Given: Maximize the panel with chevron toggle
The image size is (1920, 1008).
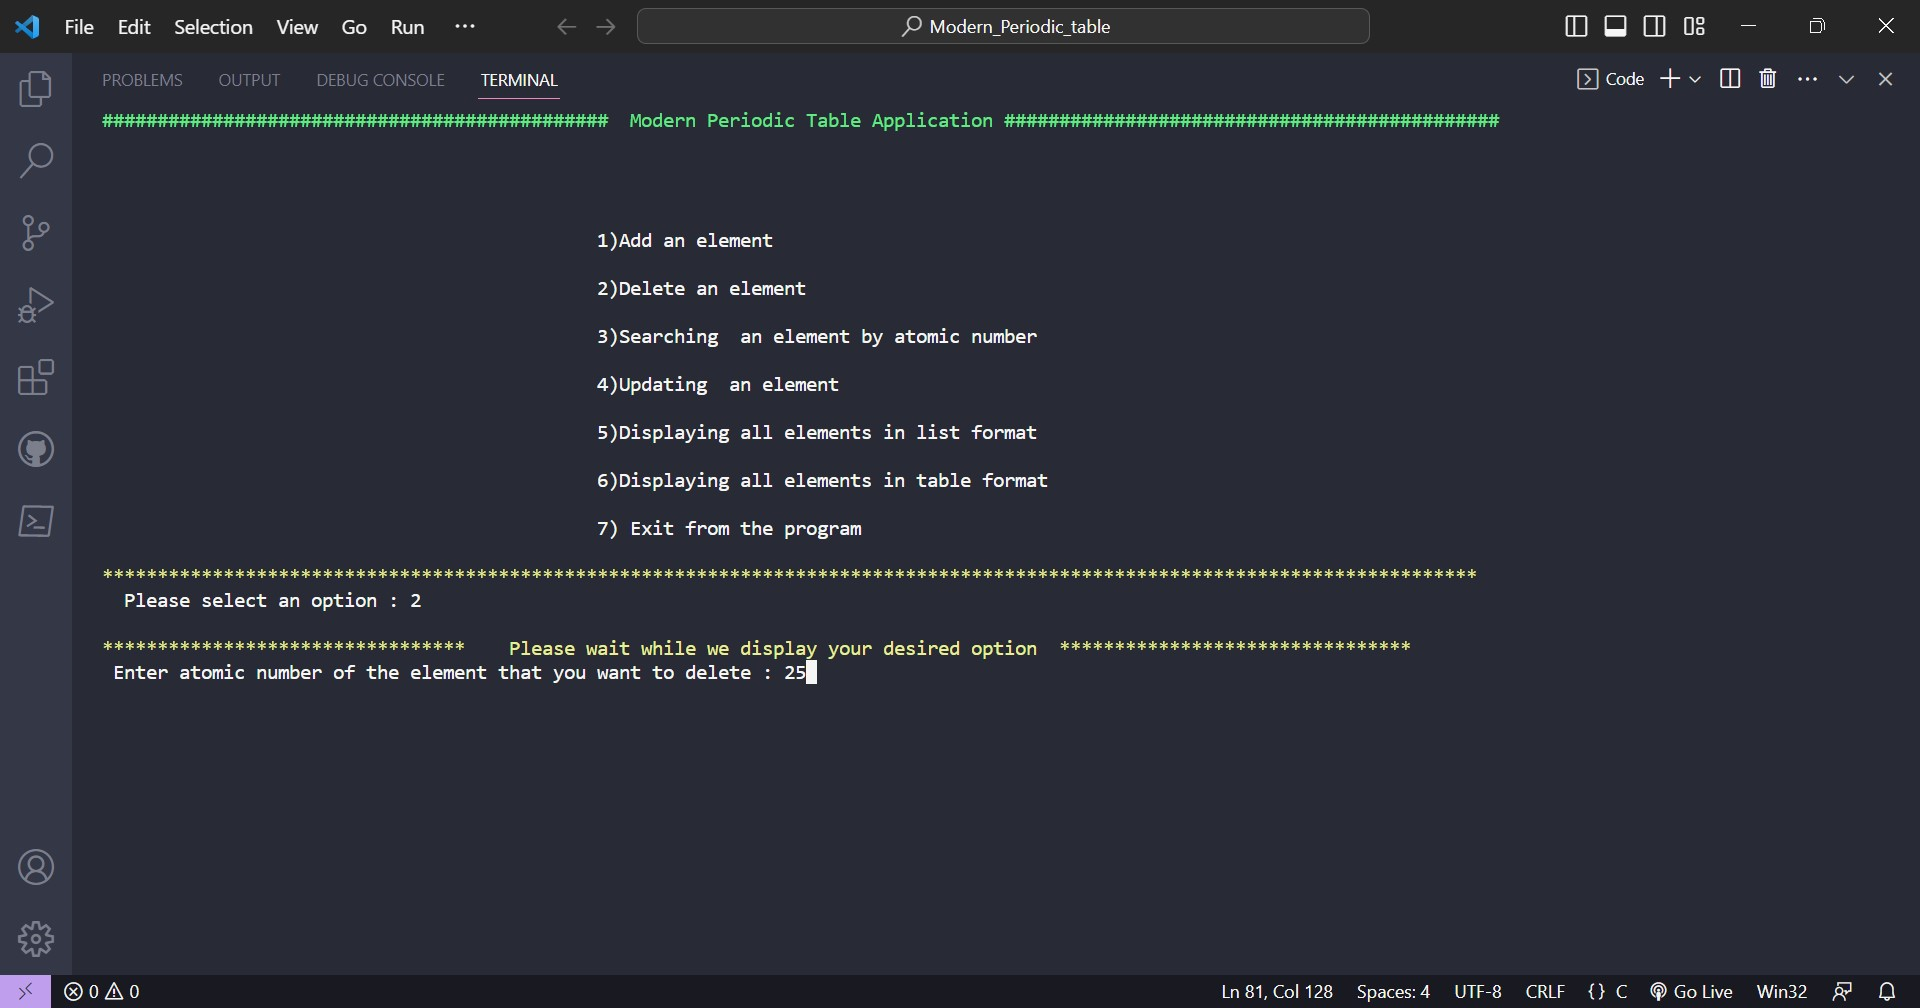Looking at the screenshot, I should [x=1846, y=78].
